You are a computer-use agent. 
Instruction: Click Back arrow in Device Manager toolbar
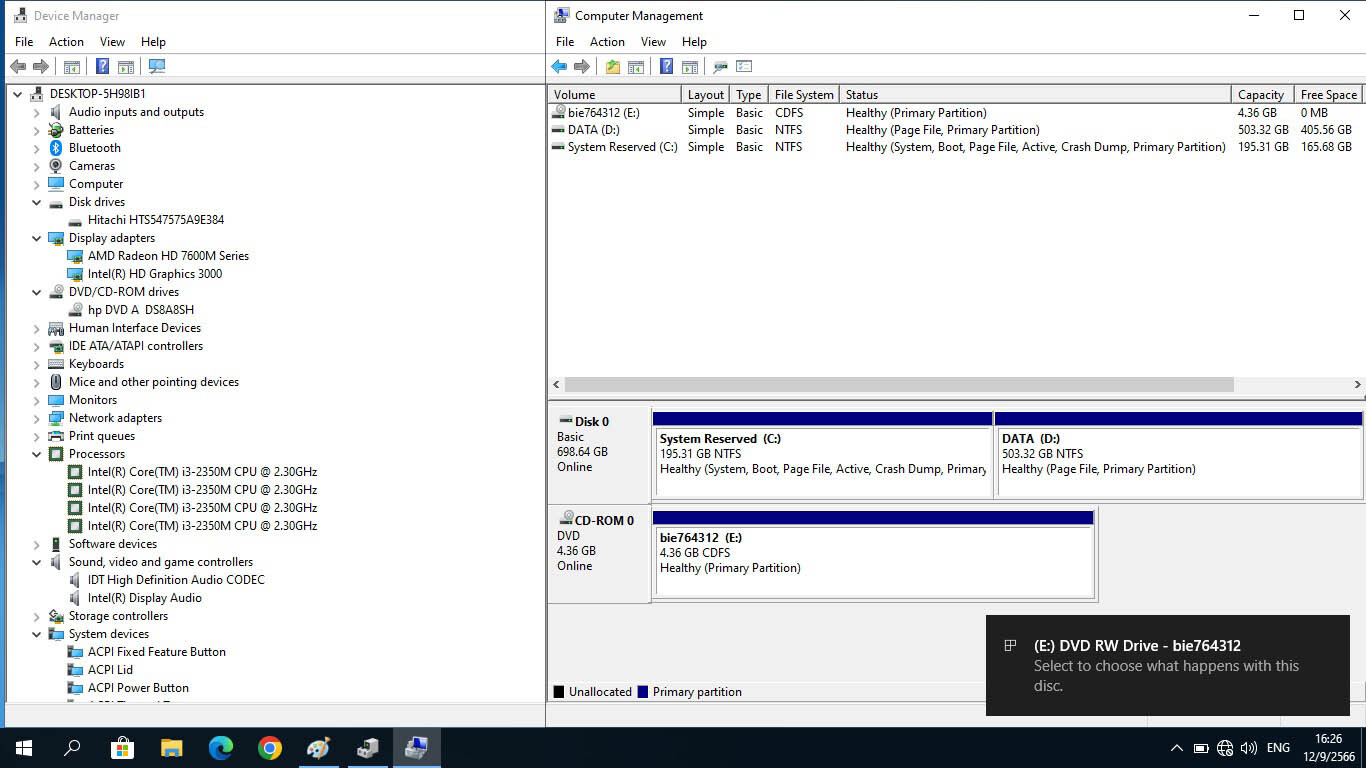[18, 67]
